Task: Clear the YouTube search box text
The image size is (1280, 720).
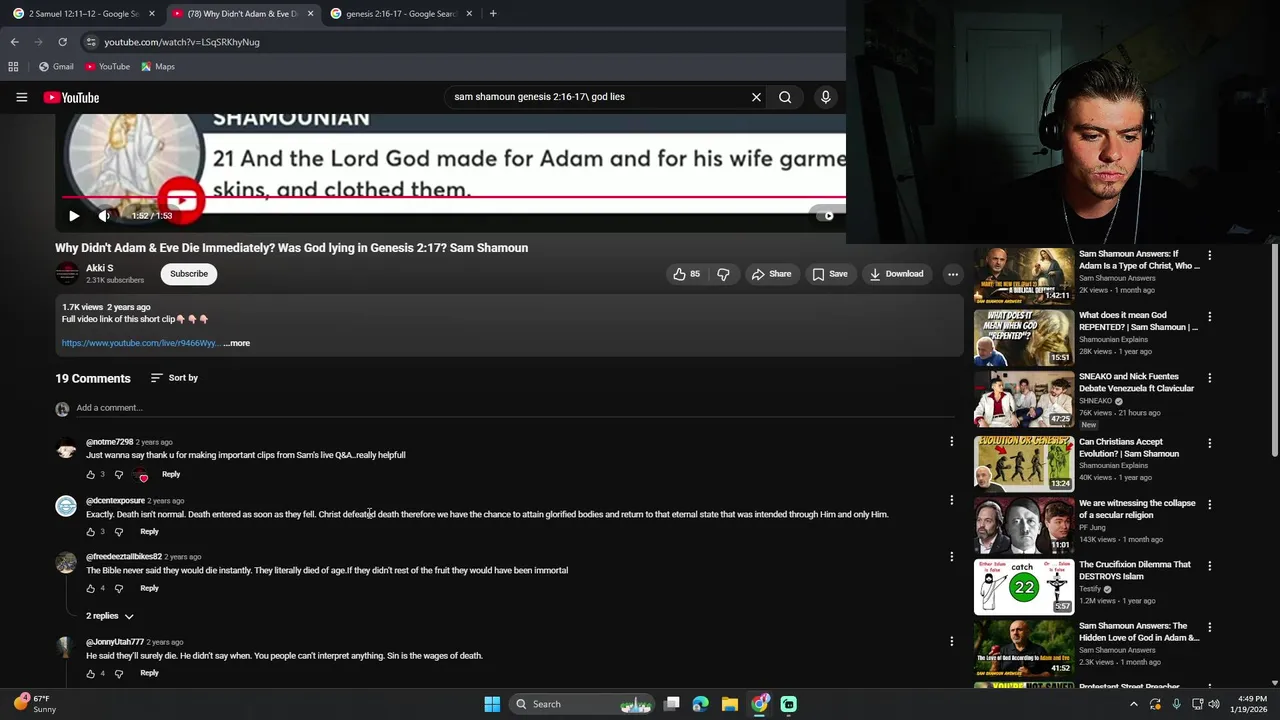Action: [x=756, y=97]
